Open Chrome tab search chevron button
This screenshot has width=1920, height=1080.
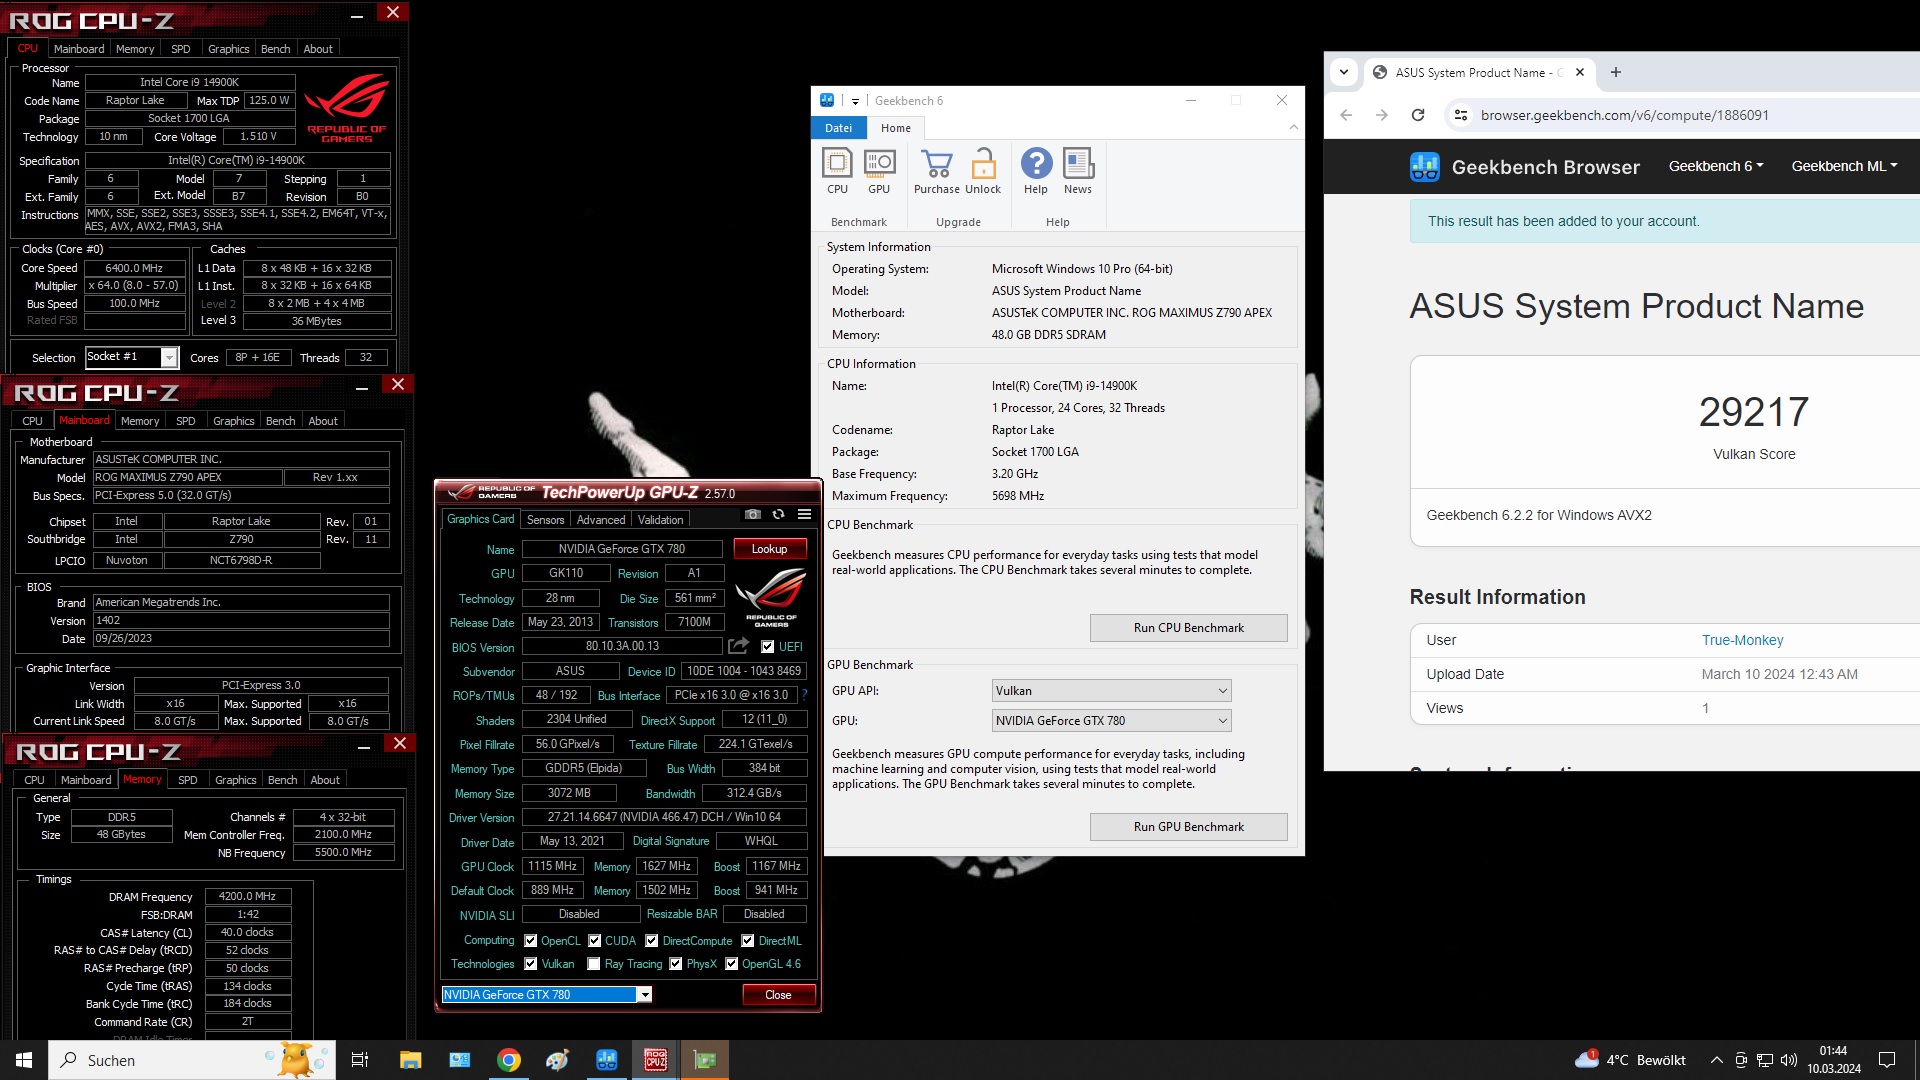tap(1344, 72)
